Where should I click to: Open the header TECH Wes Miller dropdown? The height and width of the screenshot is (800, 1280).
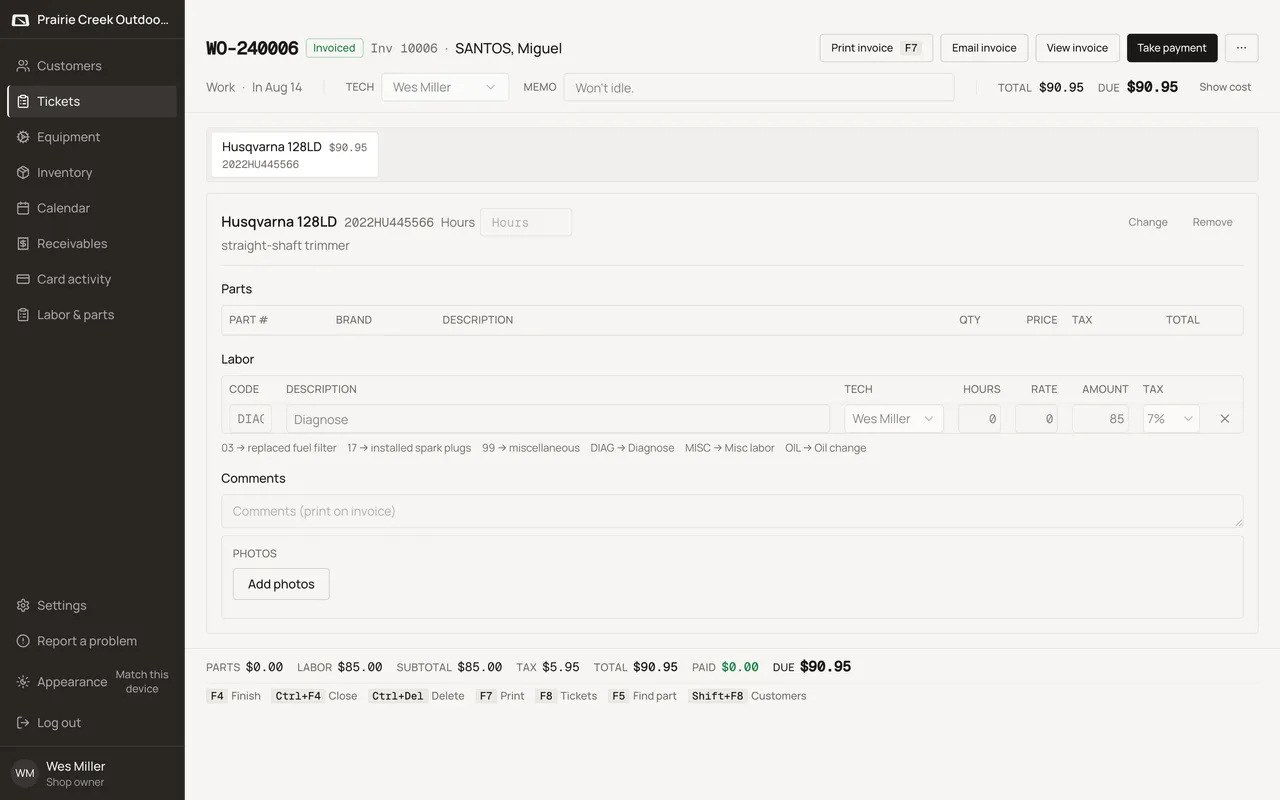click(x=445, y=87)
